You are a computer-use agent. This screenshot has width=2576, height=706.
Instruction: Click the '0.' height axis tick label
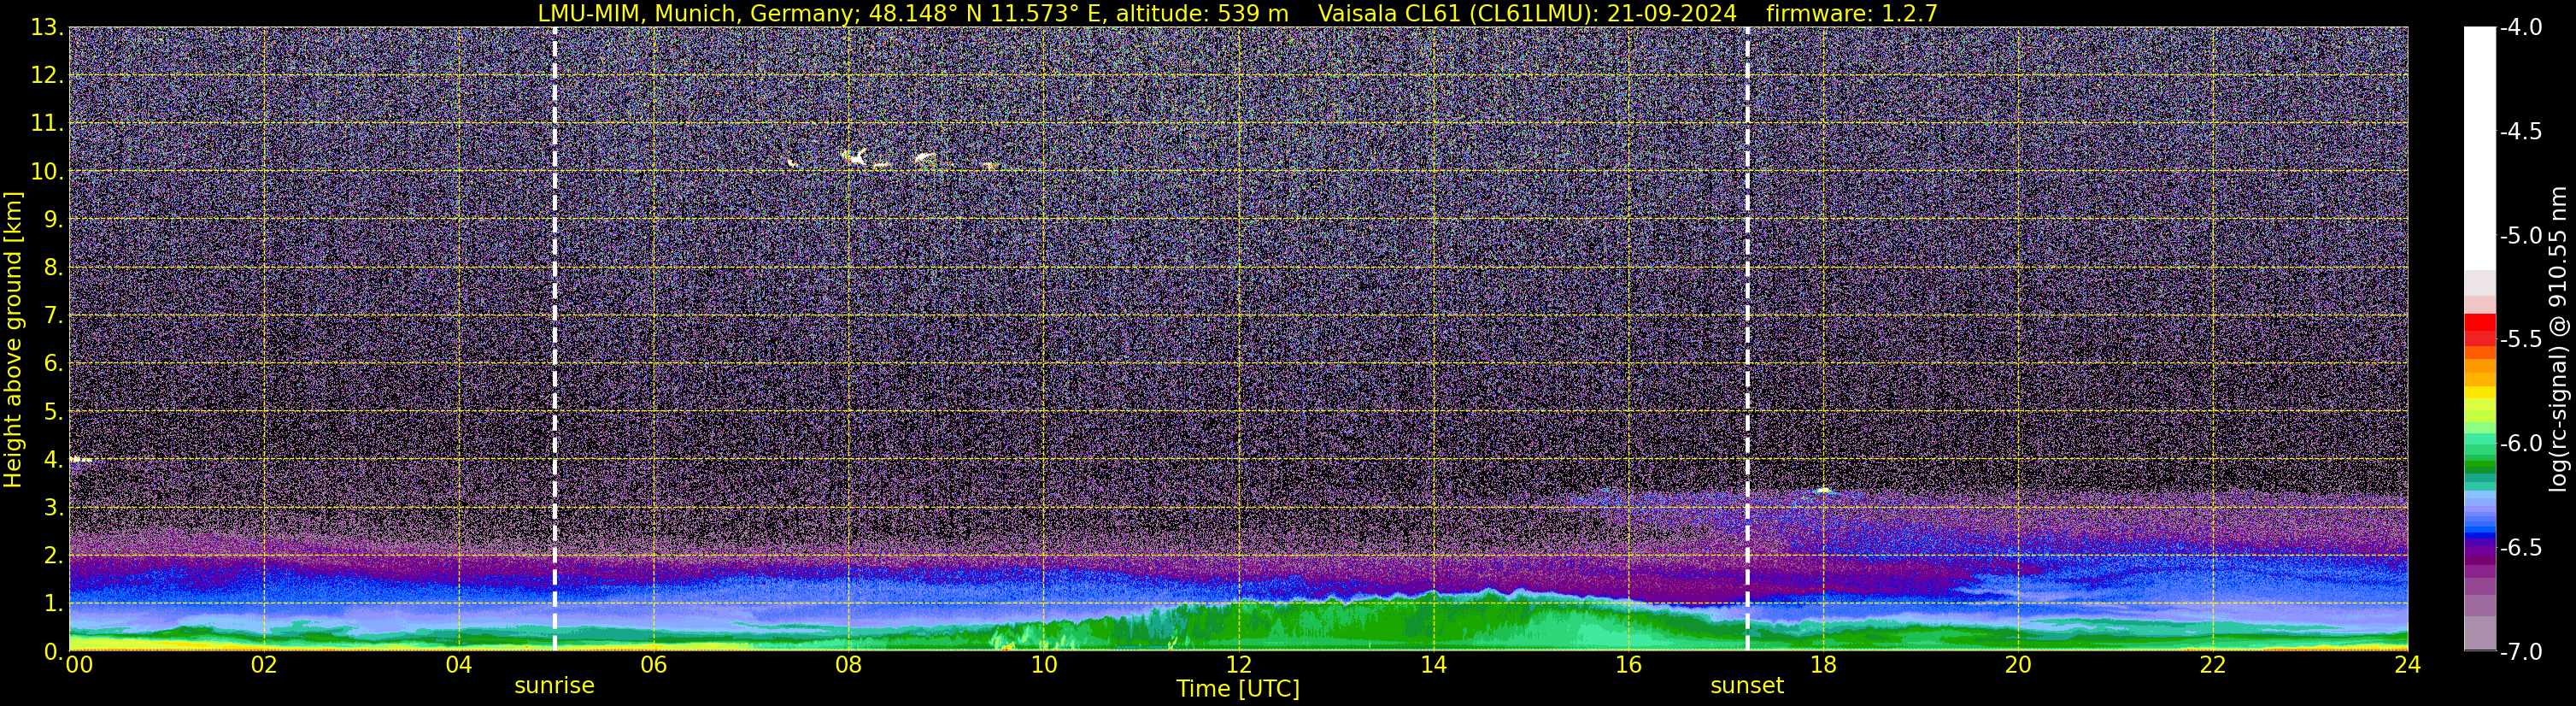[x=53, y=651]
